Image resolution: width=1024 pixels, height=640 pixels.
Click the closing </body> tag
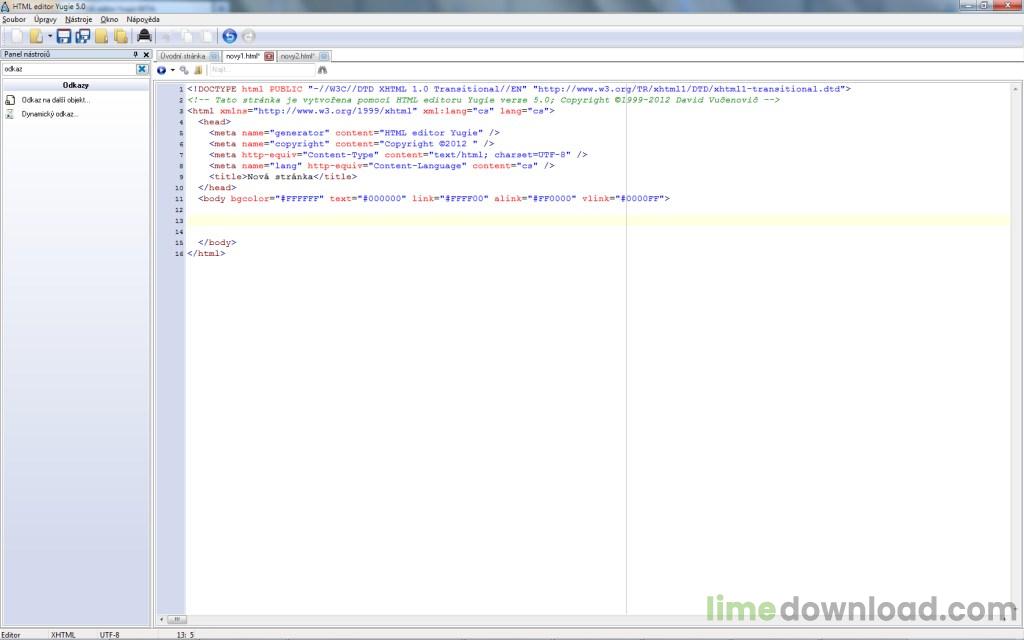[x=217, y=242]
